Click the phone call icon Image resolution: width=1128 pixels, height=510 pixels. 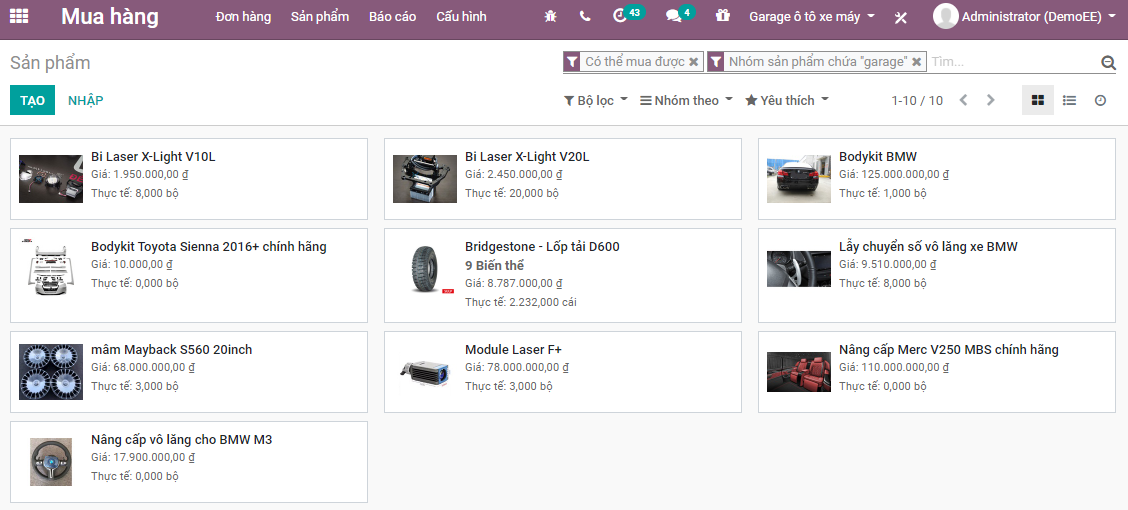tap(585, 17)
